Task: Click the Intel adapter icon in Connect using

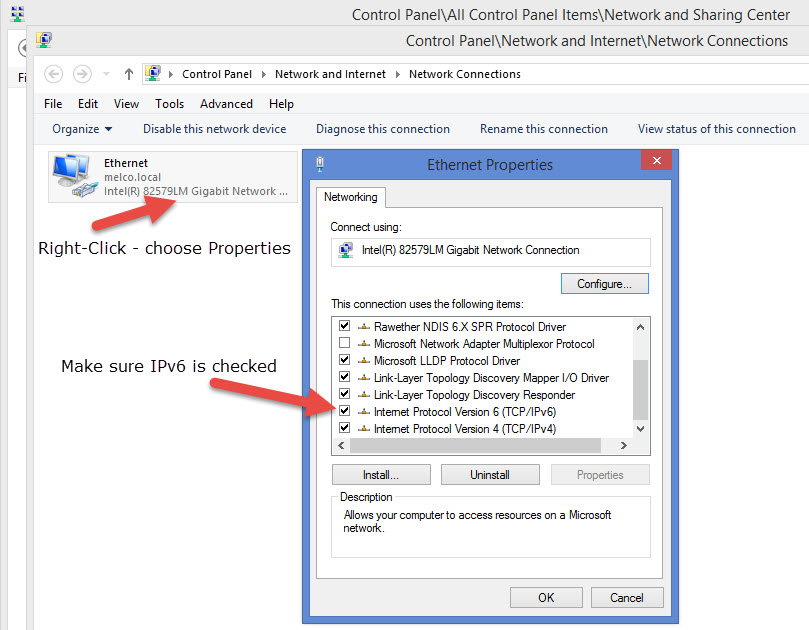Action: point(346,250)
